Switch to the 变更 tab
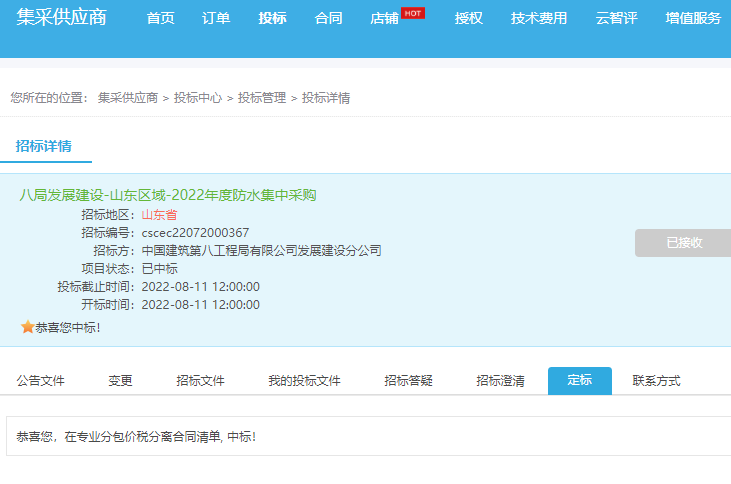The height and width of the screenshot is (484, 731). pos(120,381)
